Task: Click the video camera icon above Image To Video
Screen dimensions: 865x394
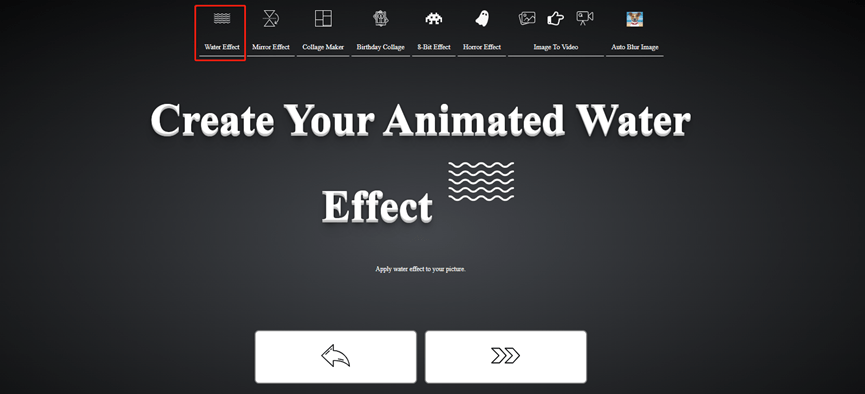Action: pos(584,18)
